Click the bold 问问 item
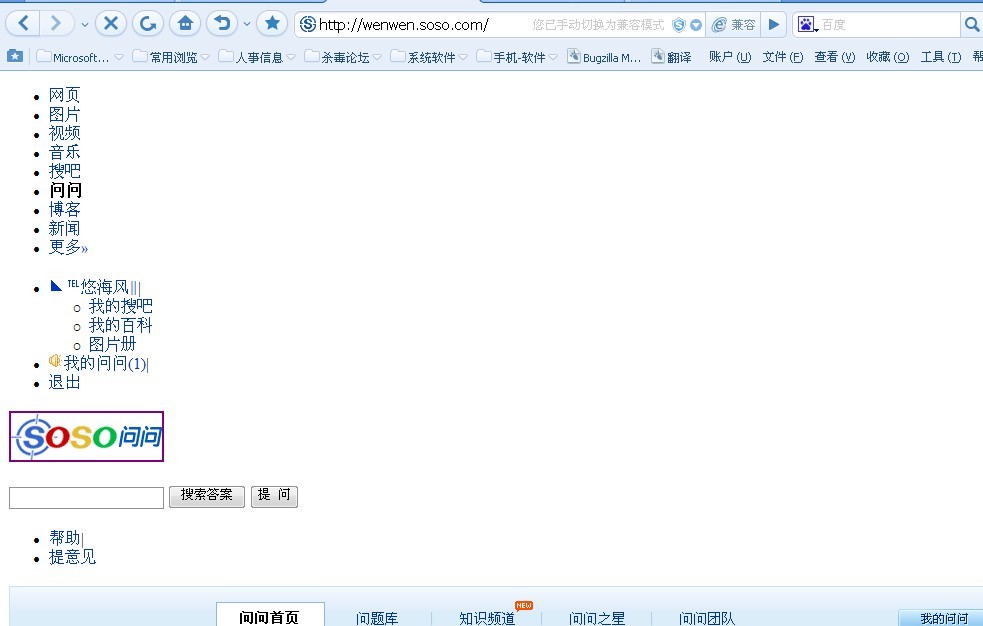The width and height of the screenshot is (983, 626). click(66, 190)
